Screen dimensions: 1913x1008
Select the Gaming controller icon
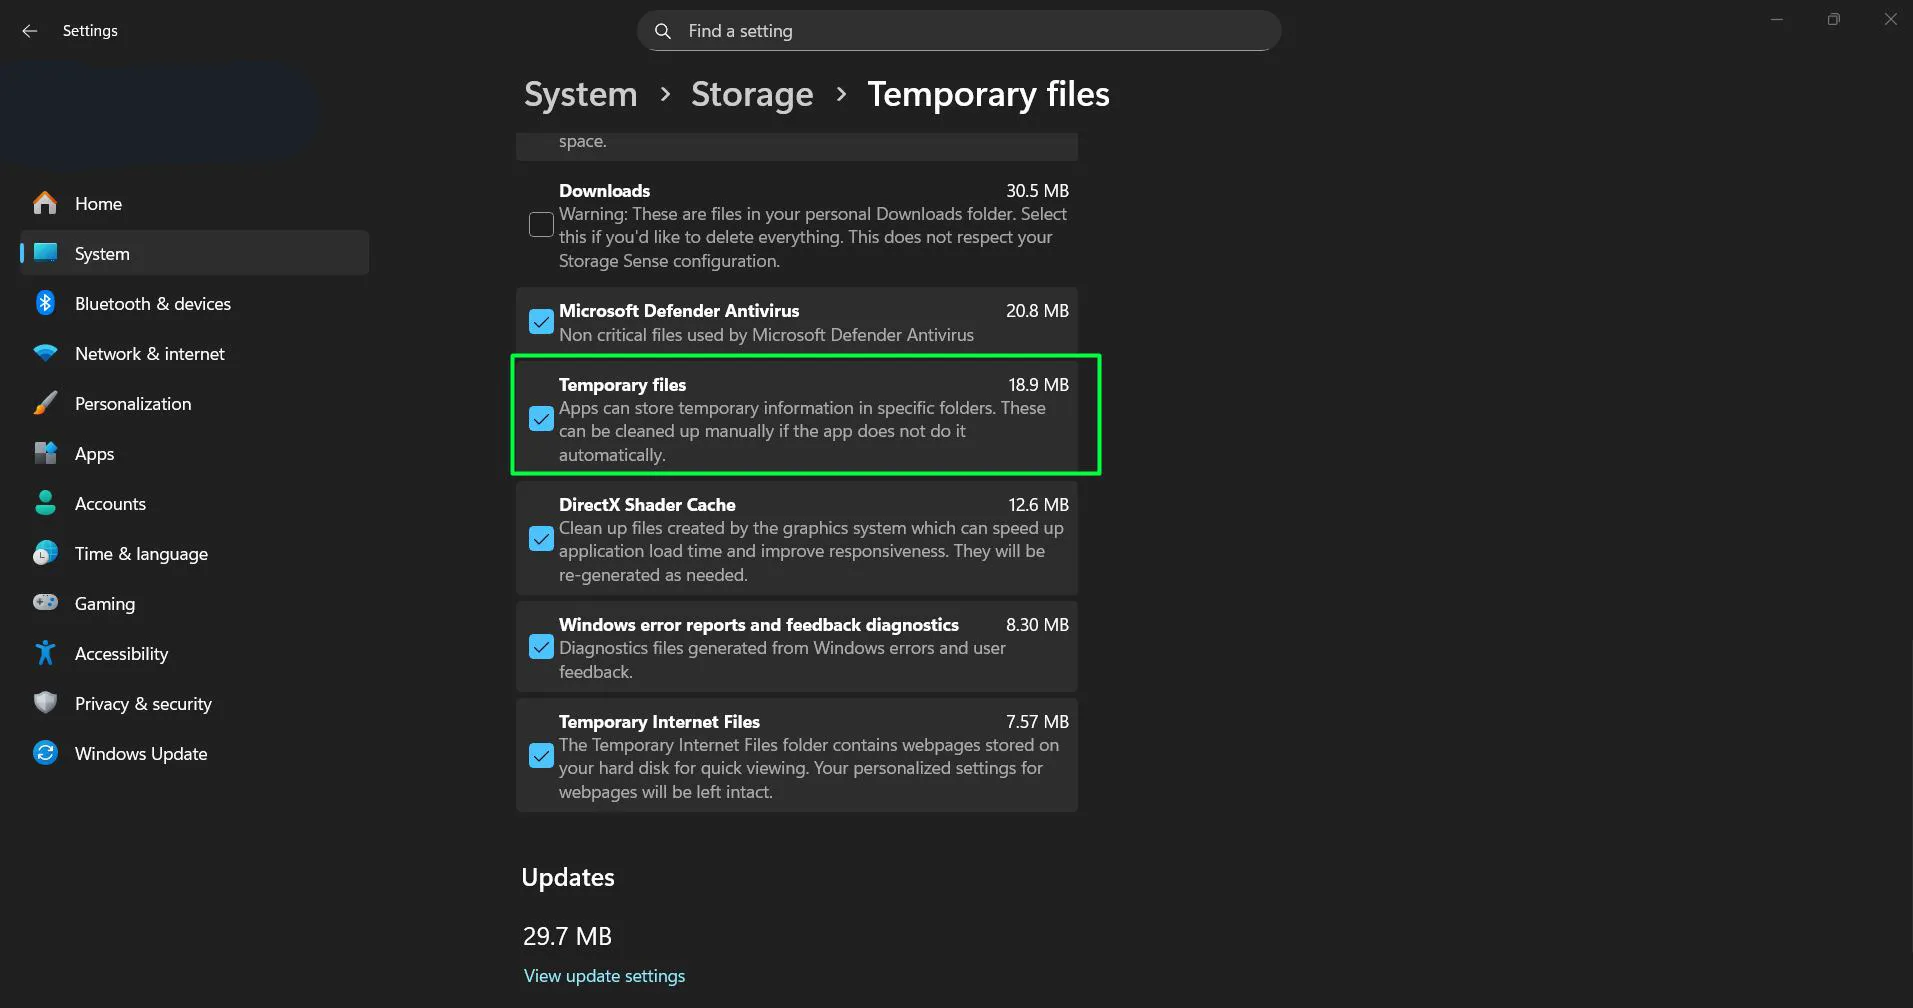pyautogui.click(x=45, y=603)
